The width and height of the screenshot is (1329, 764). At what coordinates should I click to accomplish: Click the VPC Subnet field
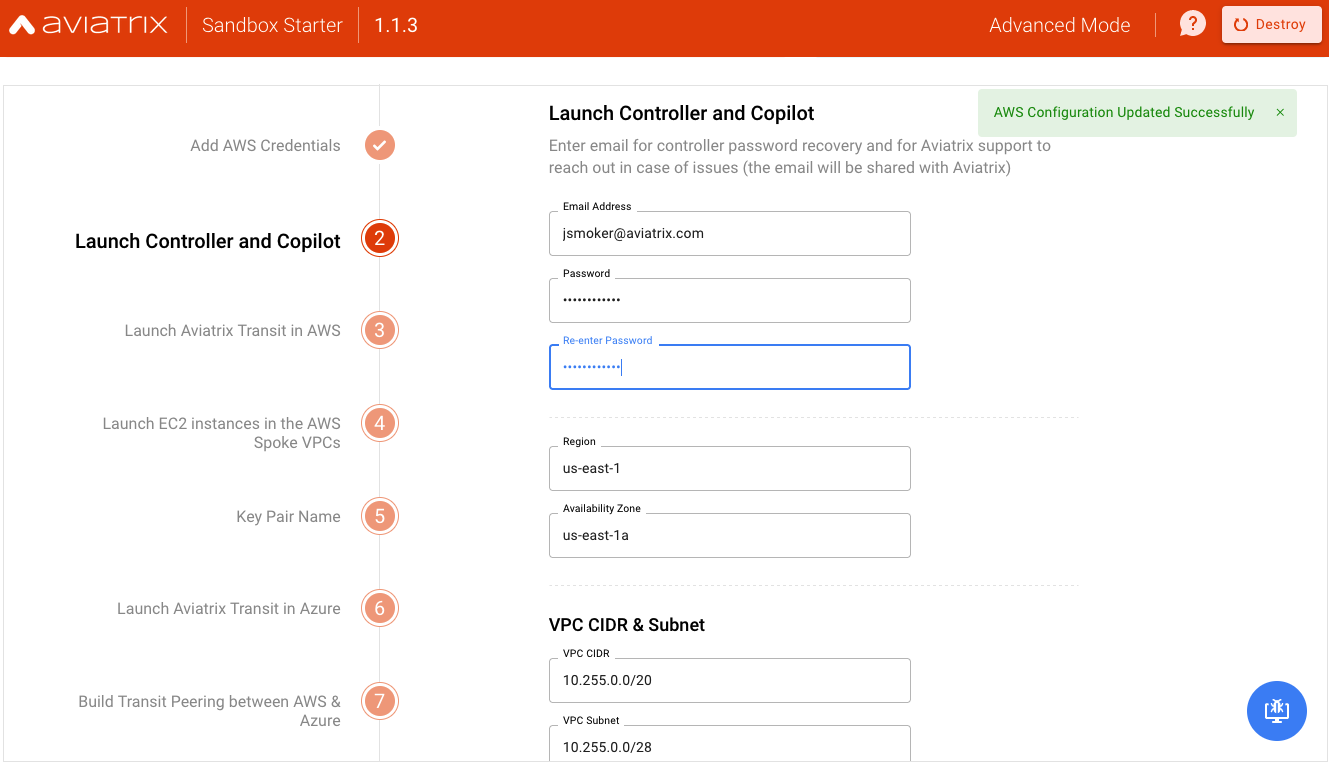click(730, 744)
